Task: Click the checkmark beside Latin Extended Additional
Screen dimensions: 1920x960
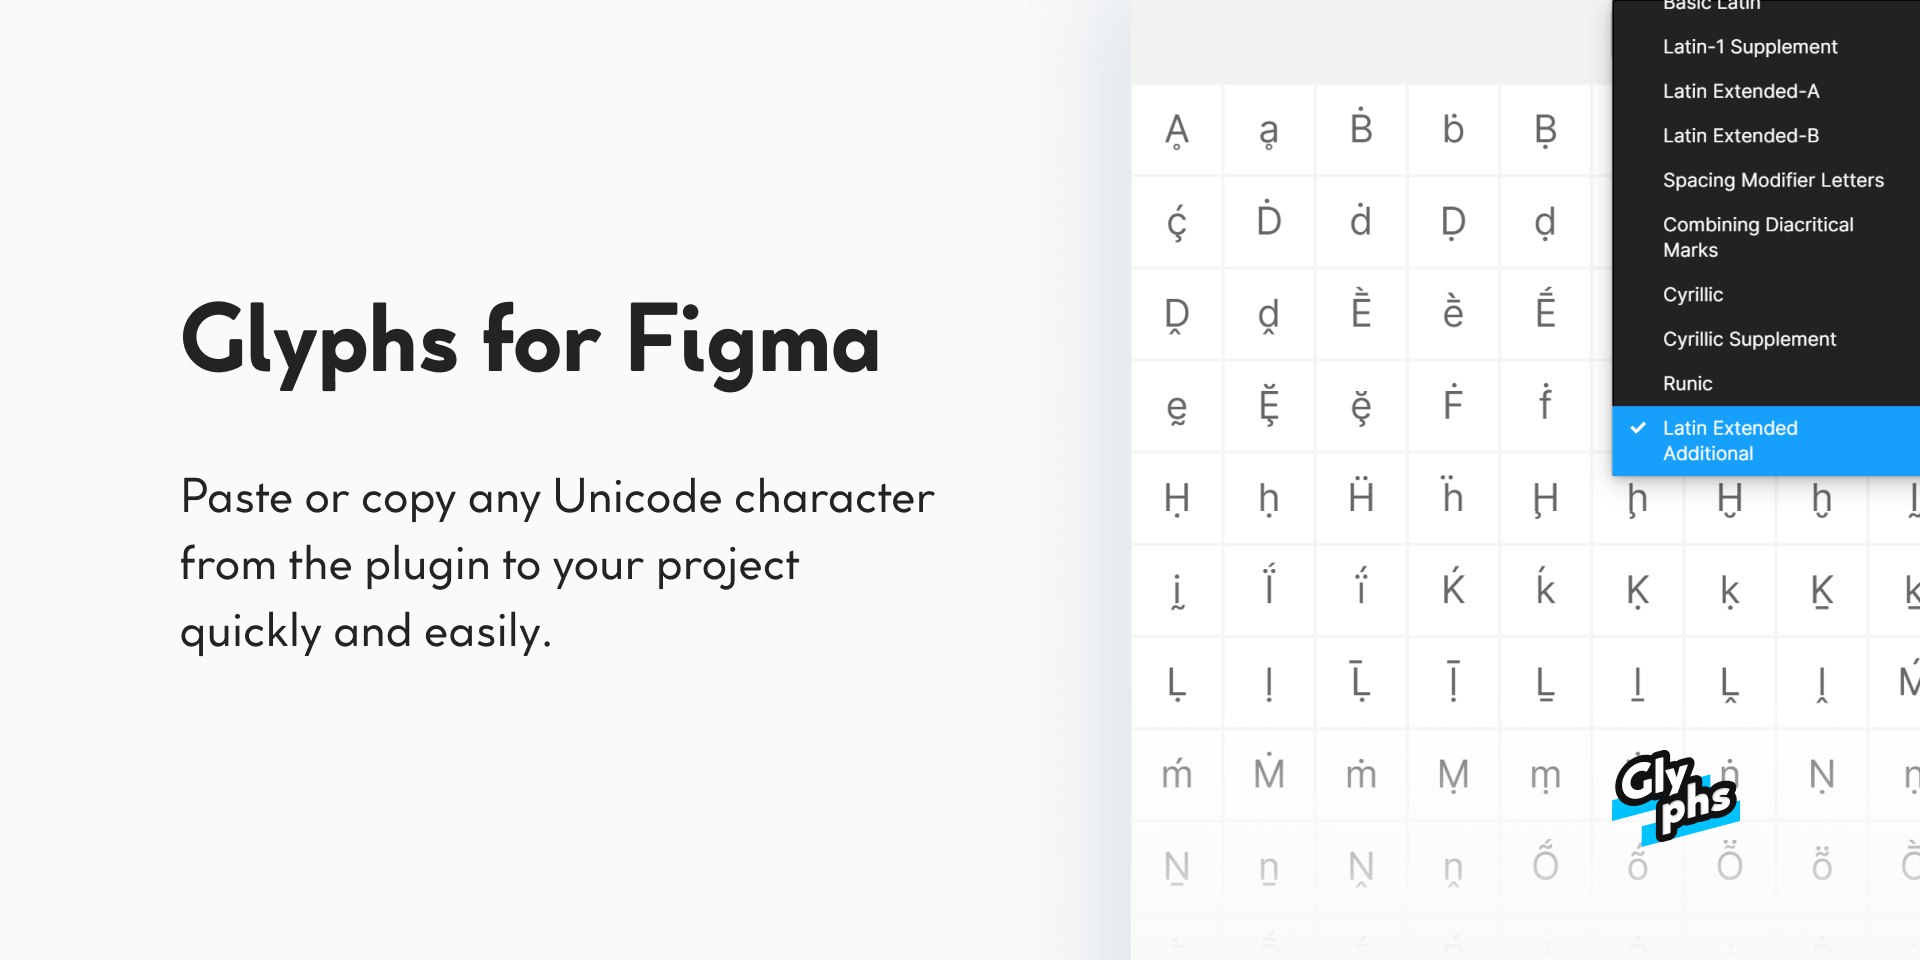Action: (x=1638, y=428)
